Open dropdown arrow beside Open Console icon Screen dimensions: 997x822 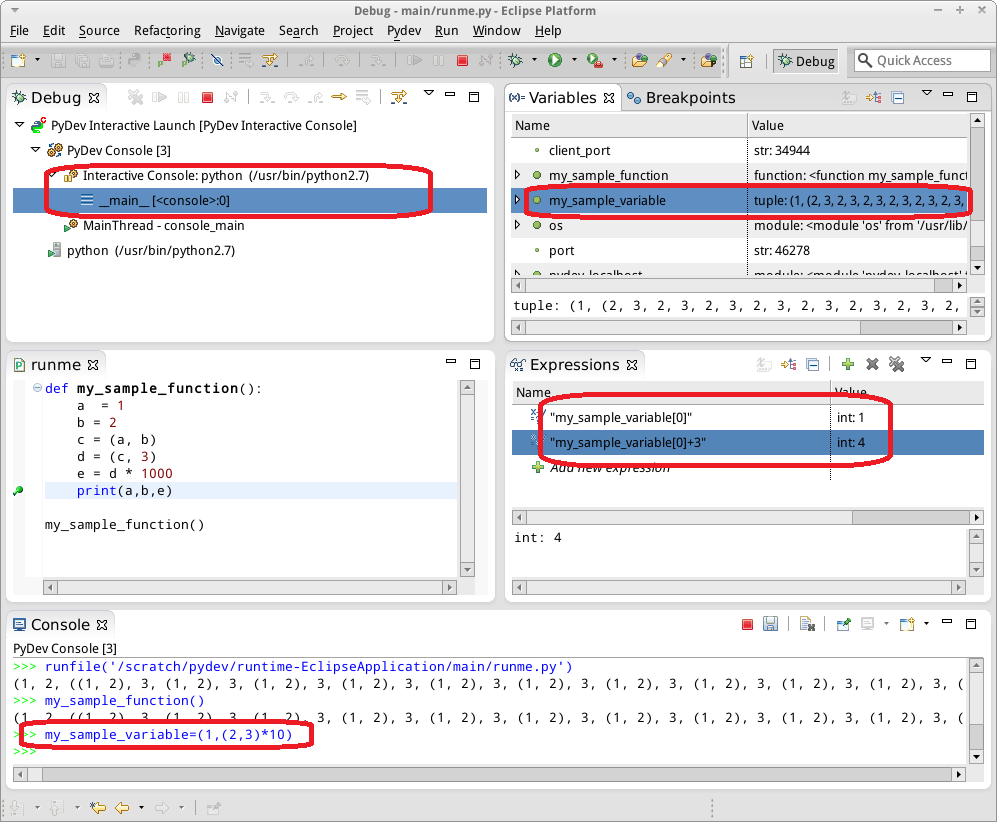coord(926,623)
